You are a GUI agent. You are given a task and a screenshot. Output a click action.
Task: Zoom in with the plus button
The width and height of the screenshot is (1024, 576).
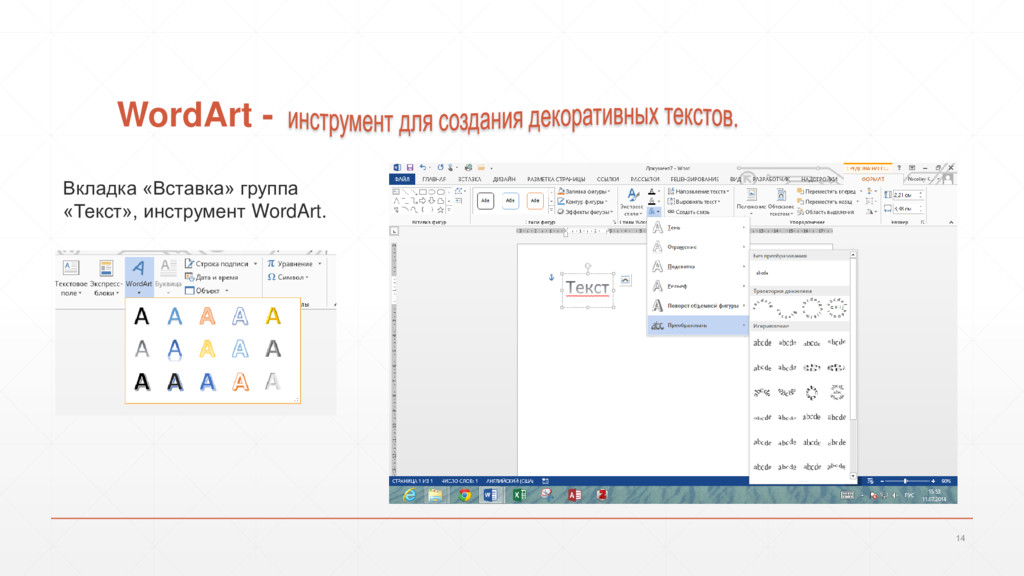click(x=933, y=481)
